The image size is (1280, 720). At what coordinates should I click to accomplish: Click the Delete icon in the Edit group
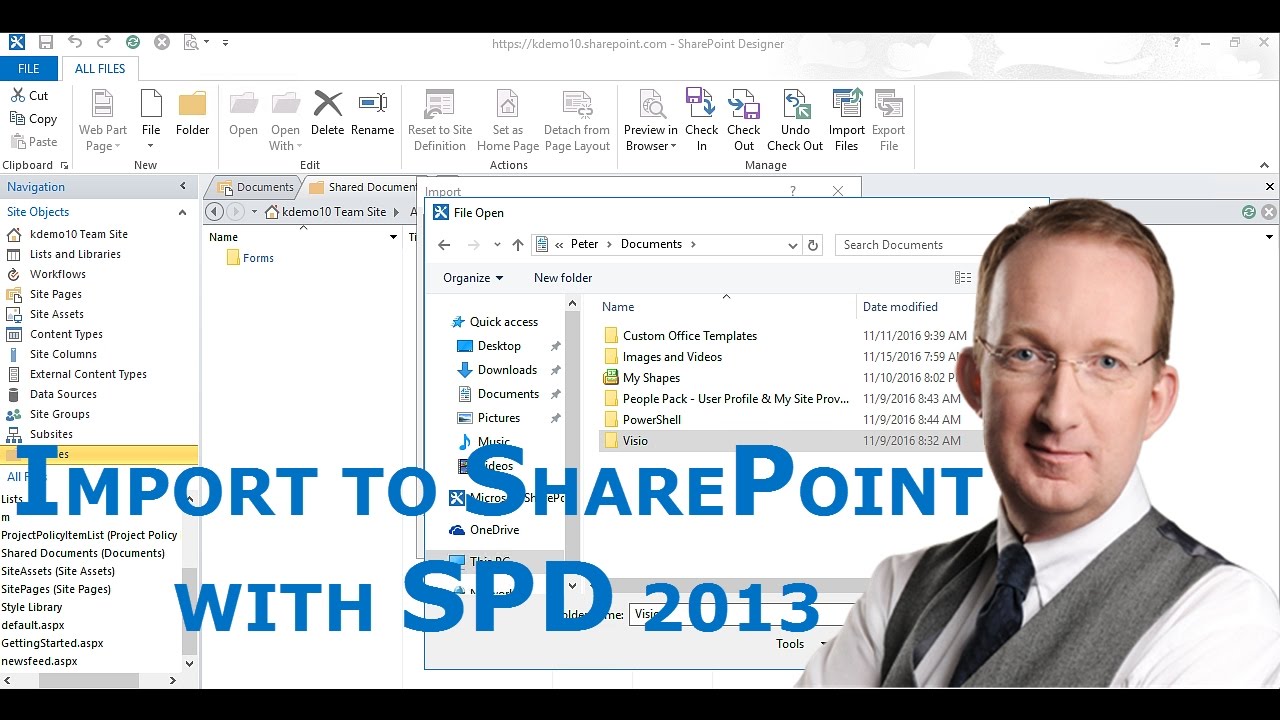[x=327, y=104]
